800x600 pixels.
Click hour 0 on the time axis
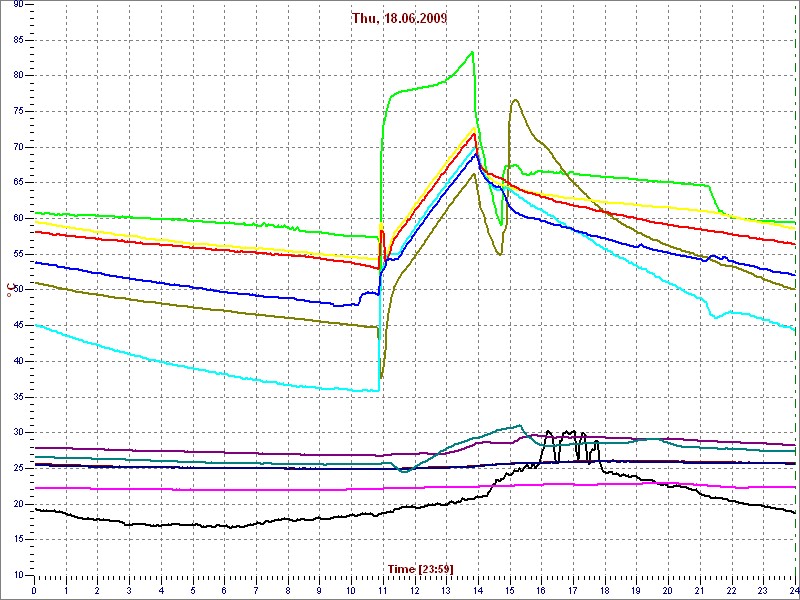coord(34,590)
